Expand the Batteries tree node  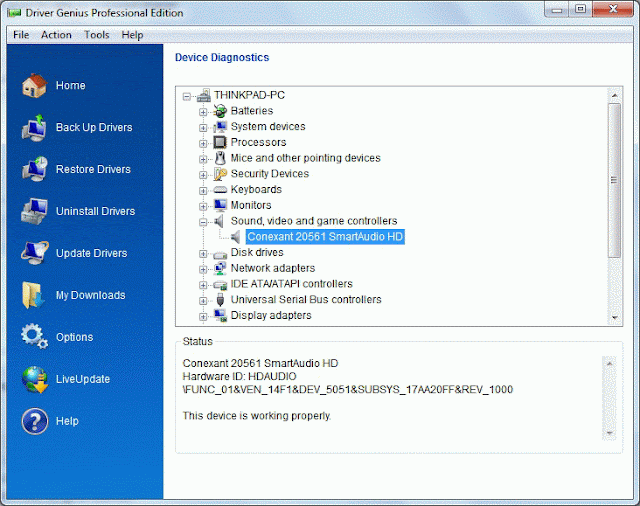point(203,112)
